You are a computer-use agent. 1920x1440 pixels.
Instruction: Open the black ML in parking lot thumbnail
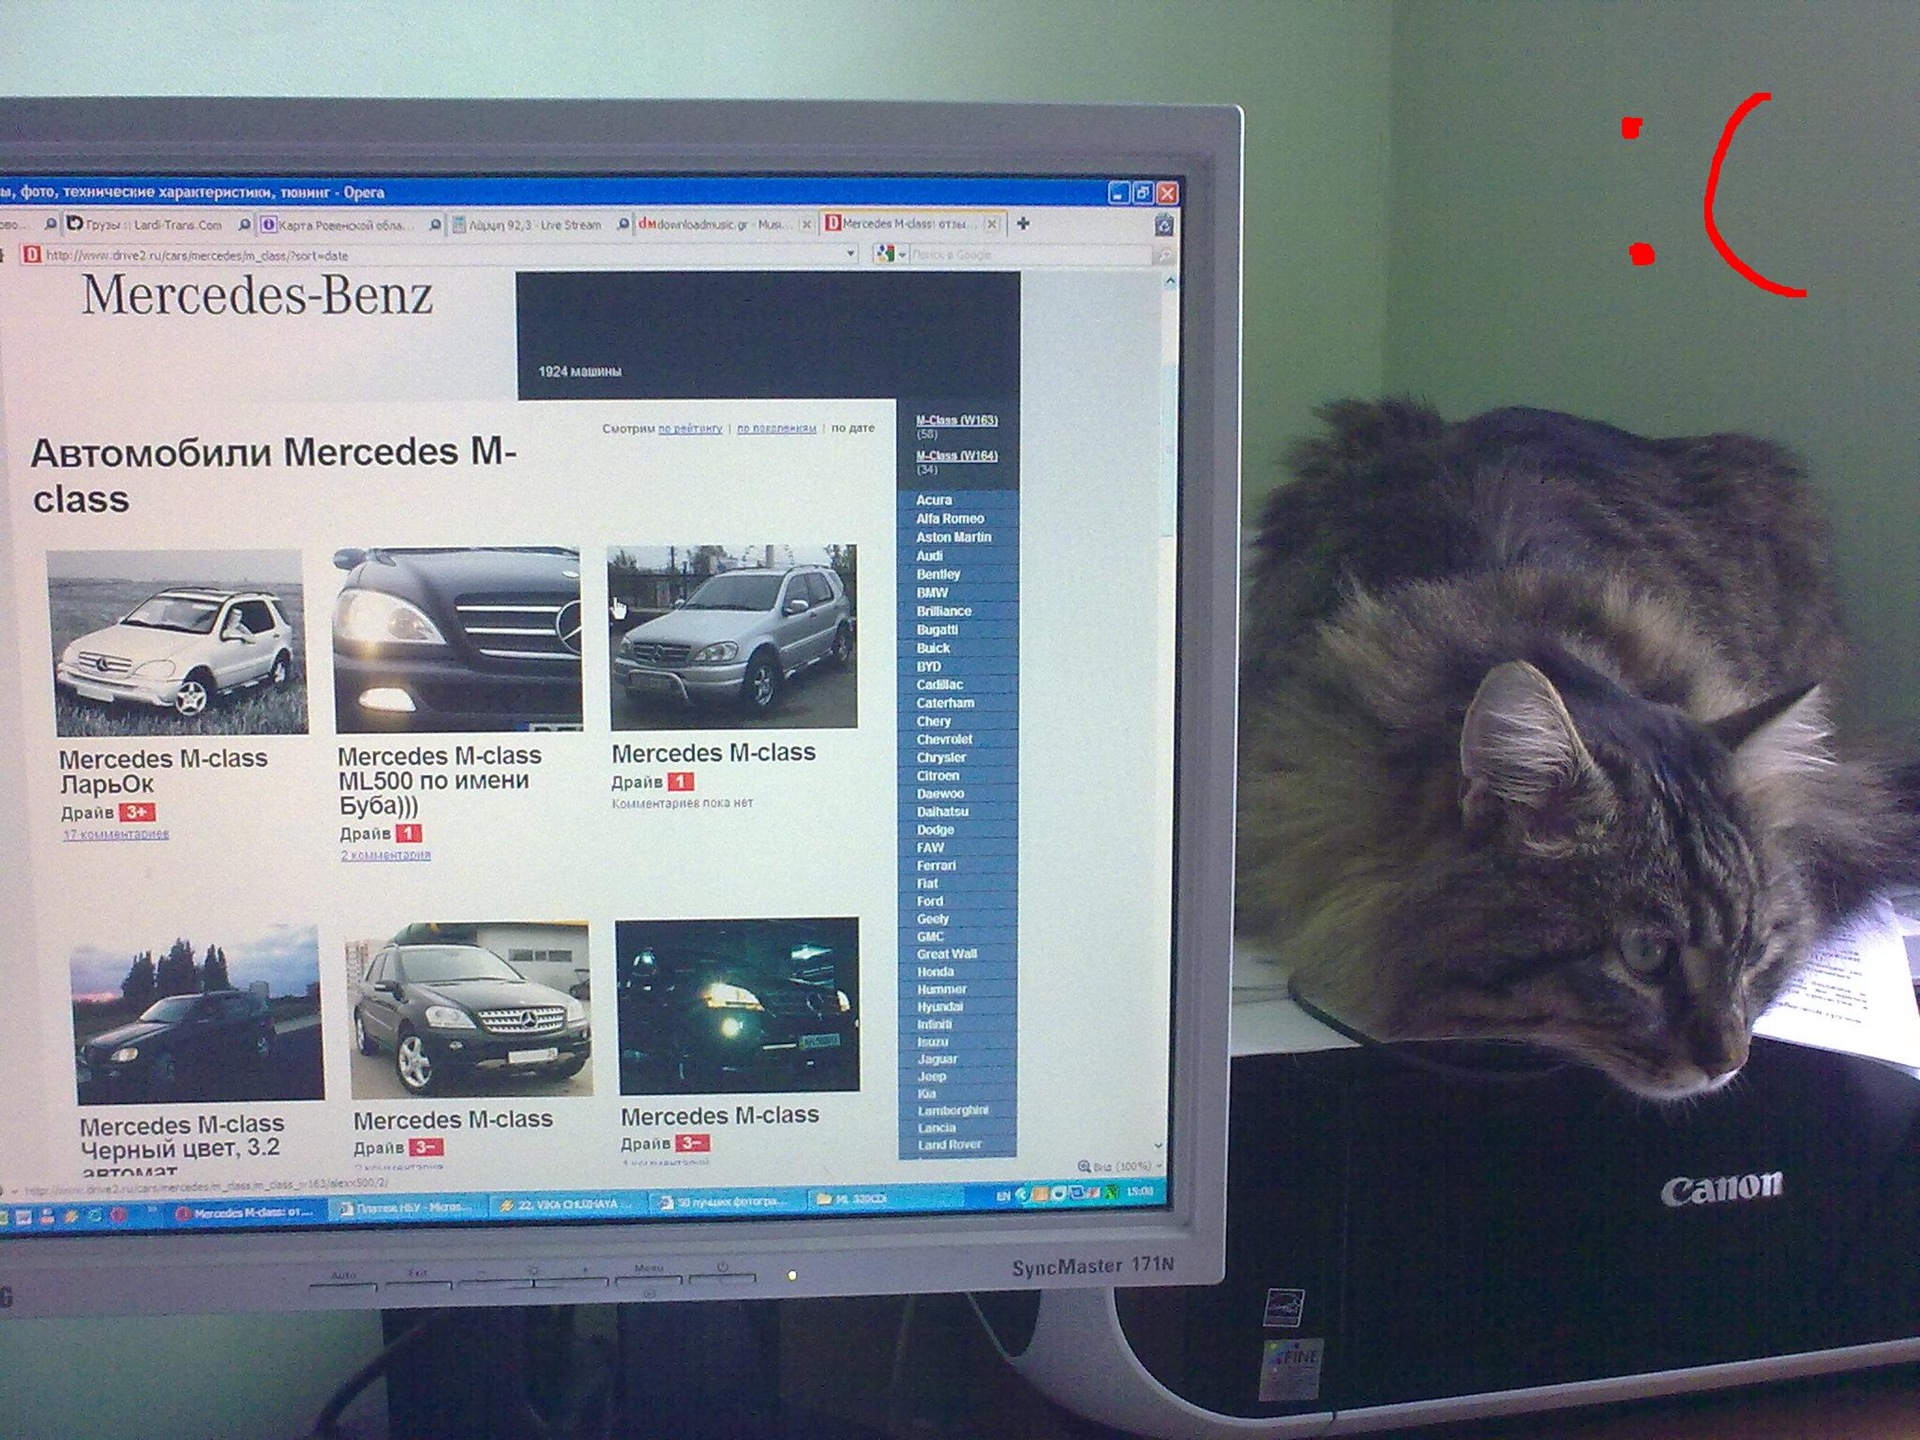[469, 1009]
